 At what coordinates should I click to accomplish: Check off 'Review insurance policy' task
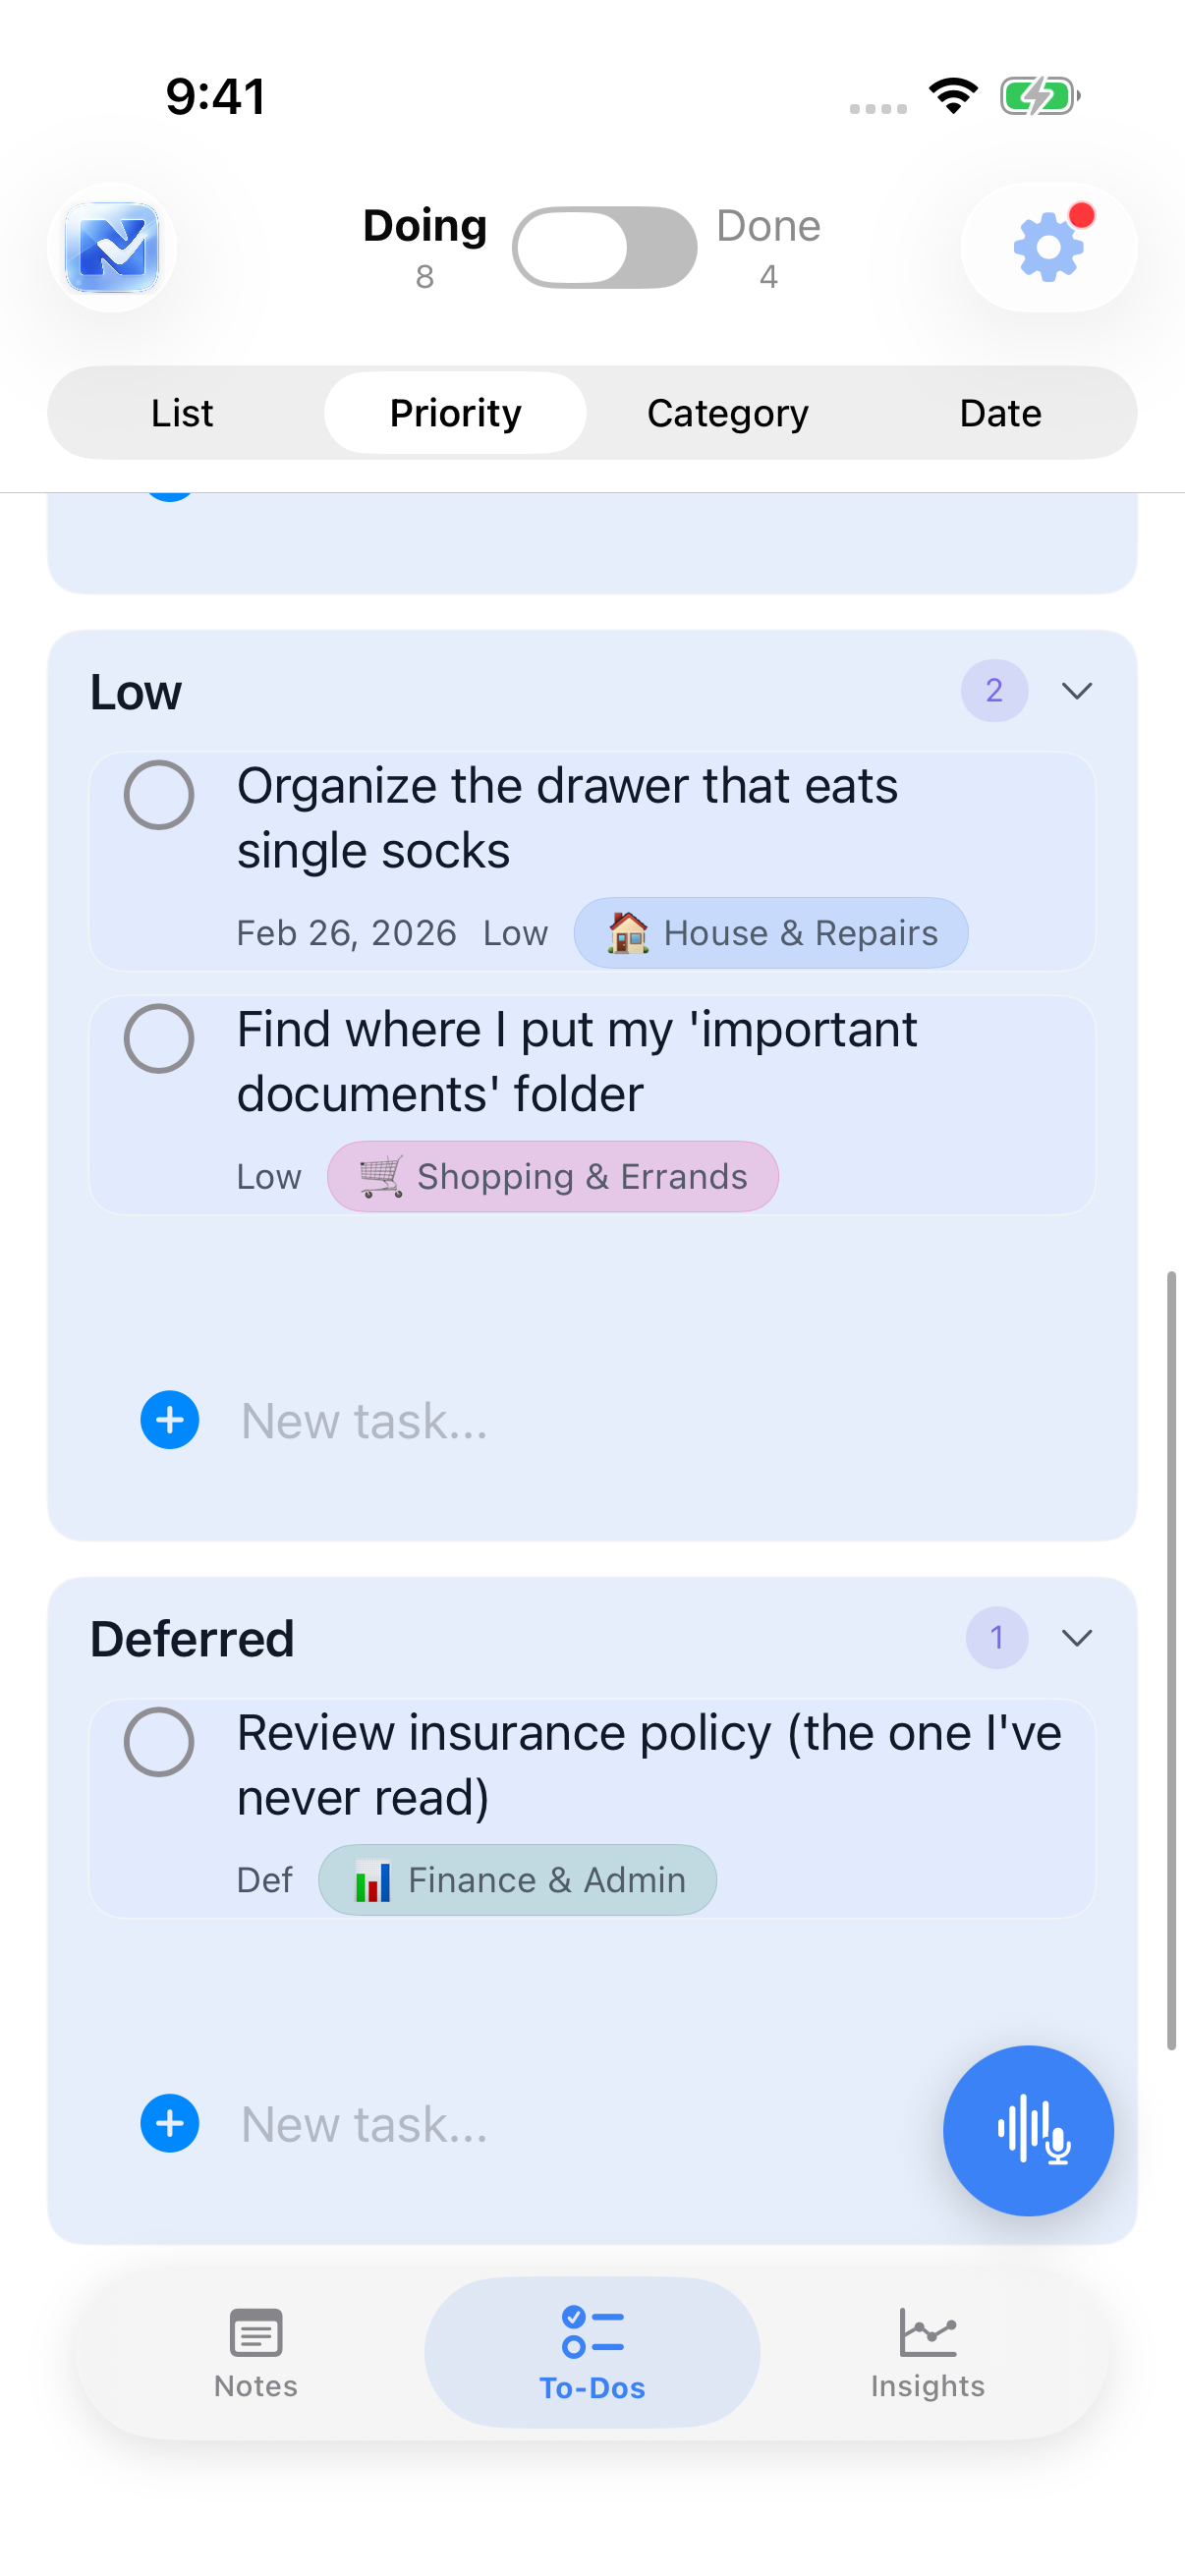160,1742
